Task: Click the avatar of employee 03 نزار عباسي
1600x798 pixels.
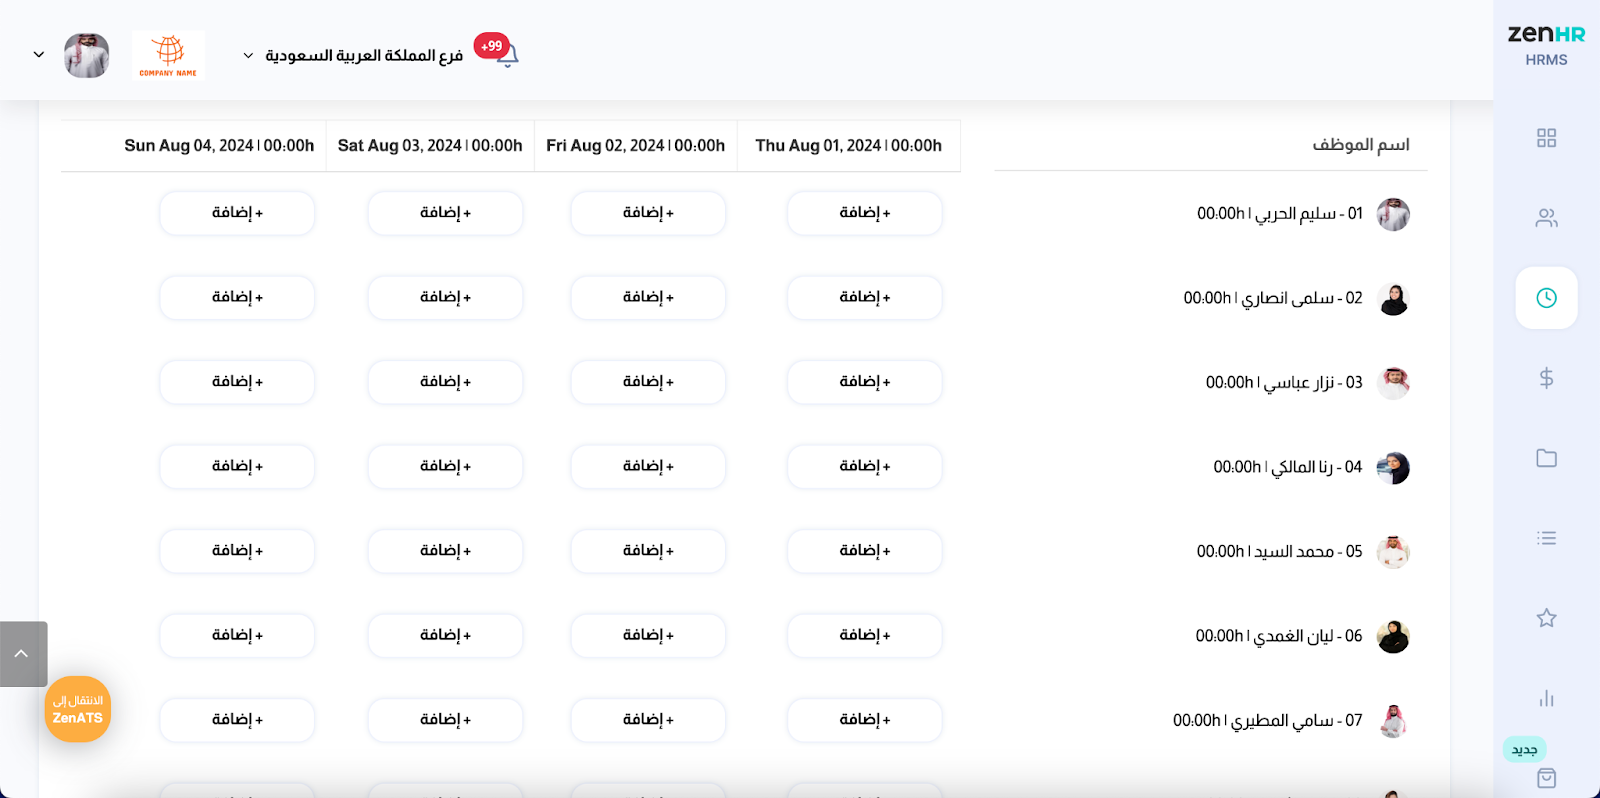Action: [x=1393, y=383]
